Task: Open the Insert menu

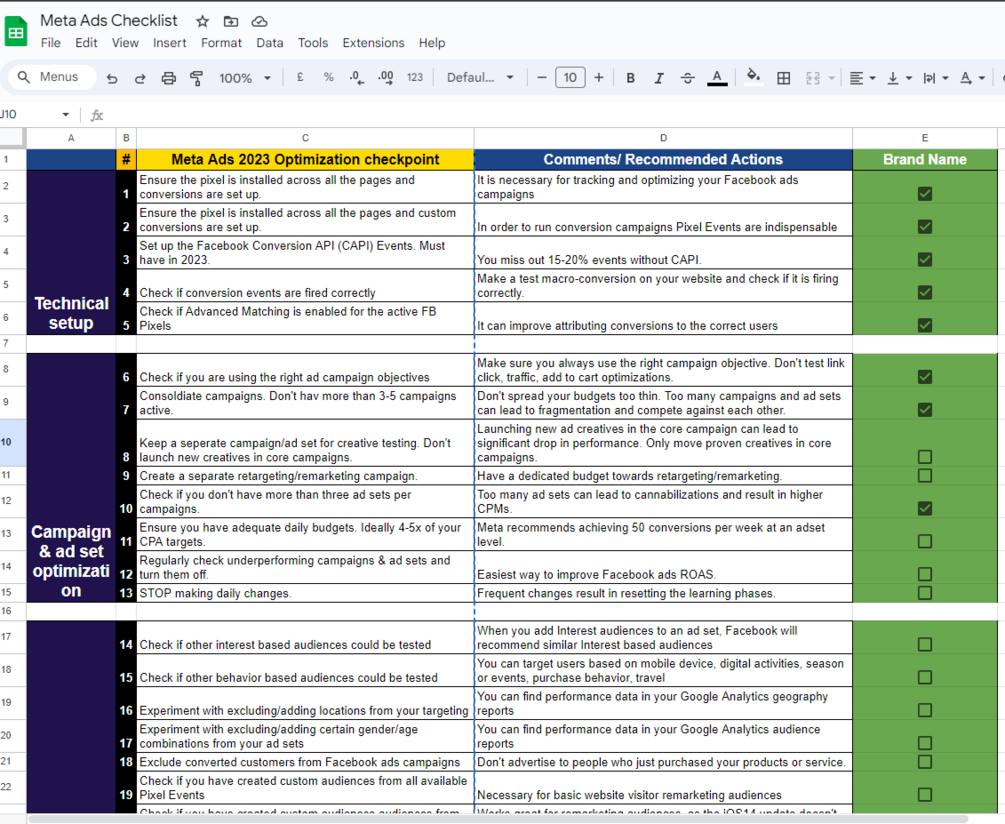Action: (169, 43)
